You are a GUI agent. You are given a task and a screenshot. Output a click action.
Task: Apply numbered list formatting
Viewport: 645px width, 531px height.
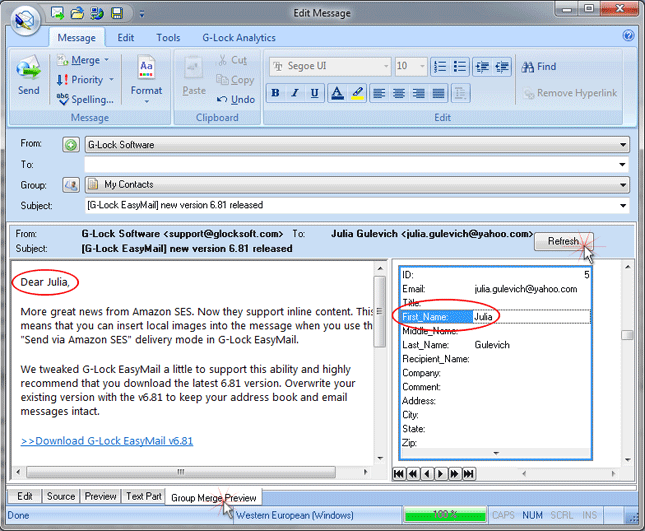click(x=440, y=67)
